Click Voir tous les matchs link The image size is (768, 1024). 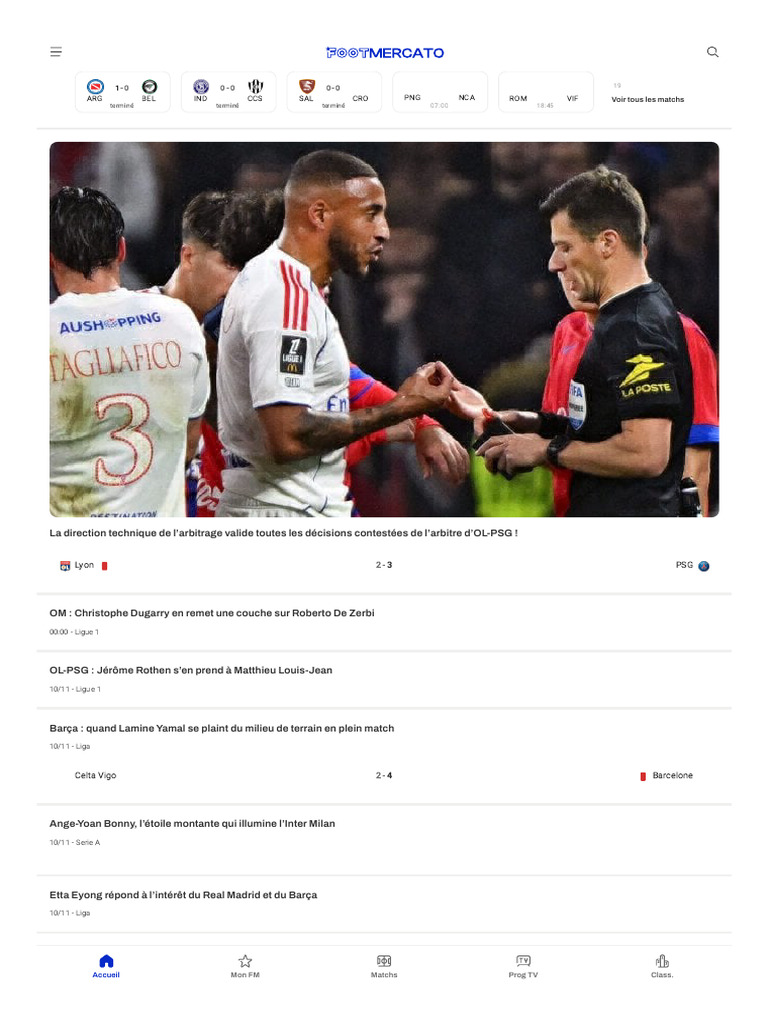pos(648,99)
